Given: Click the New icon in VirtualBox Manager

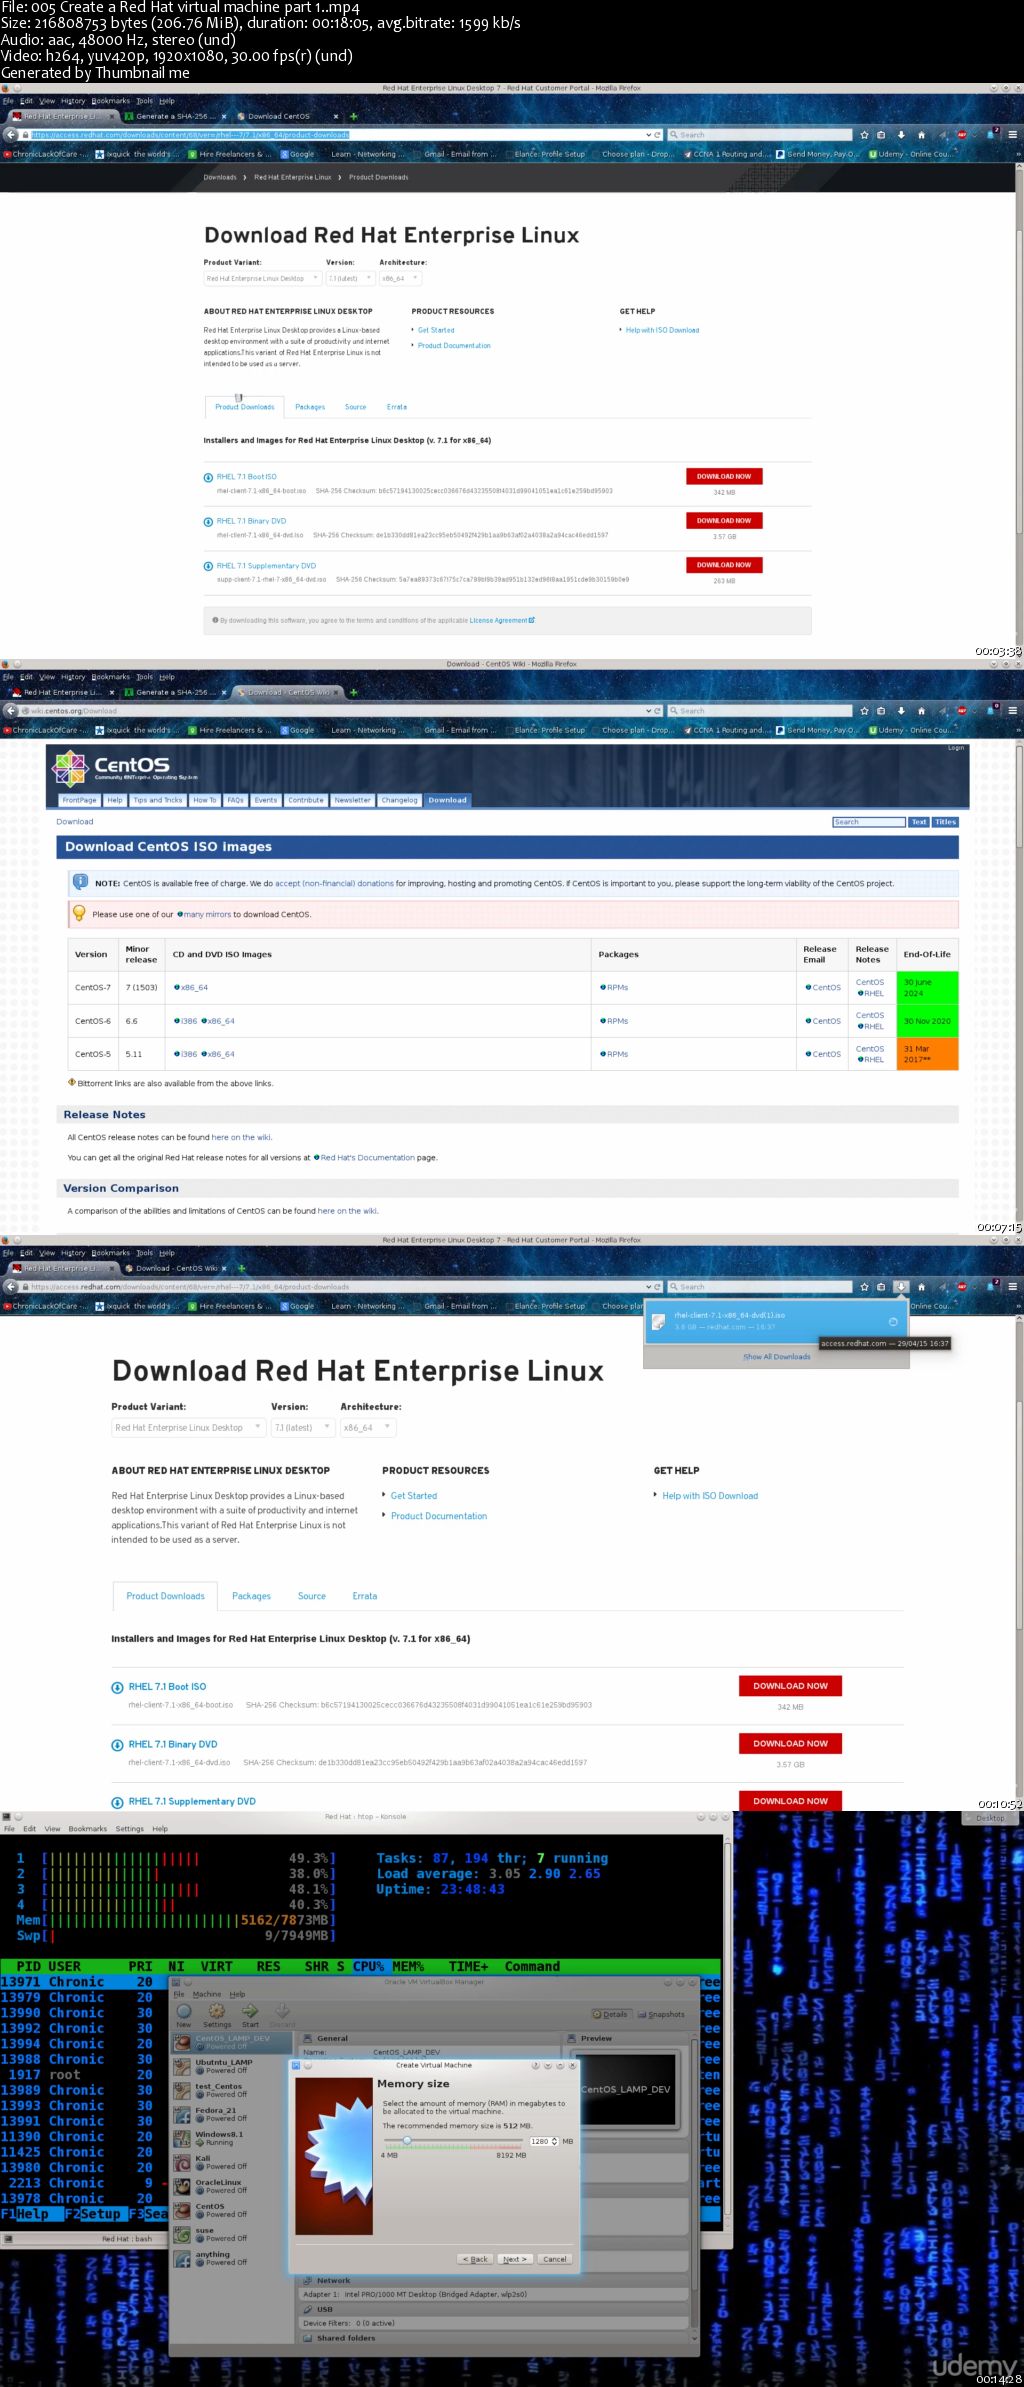Looking at the screenshot, I should [184, 2014].
